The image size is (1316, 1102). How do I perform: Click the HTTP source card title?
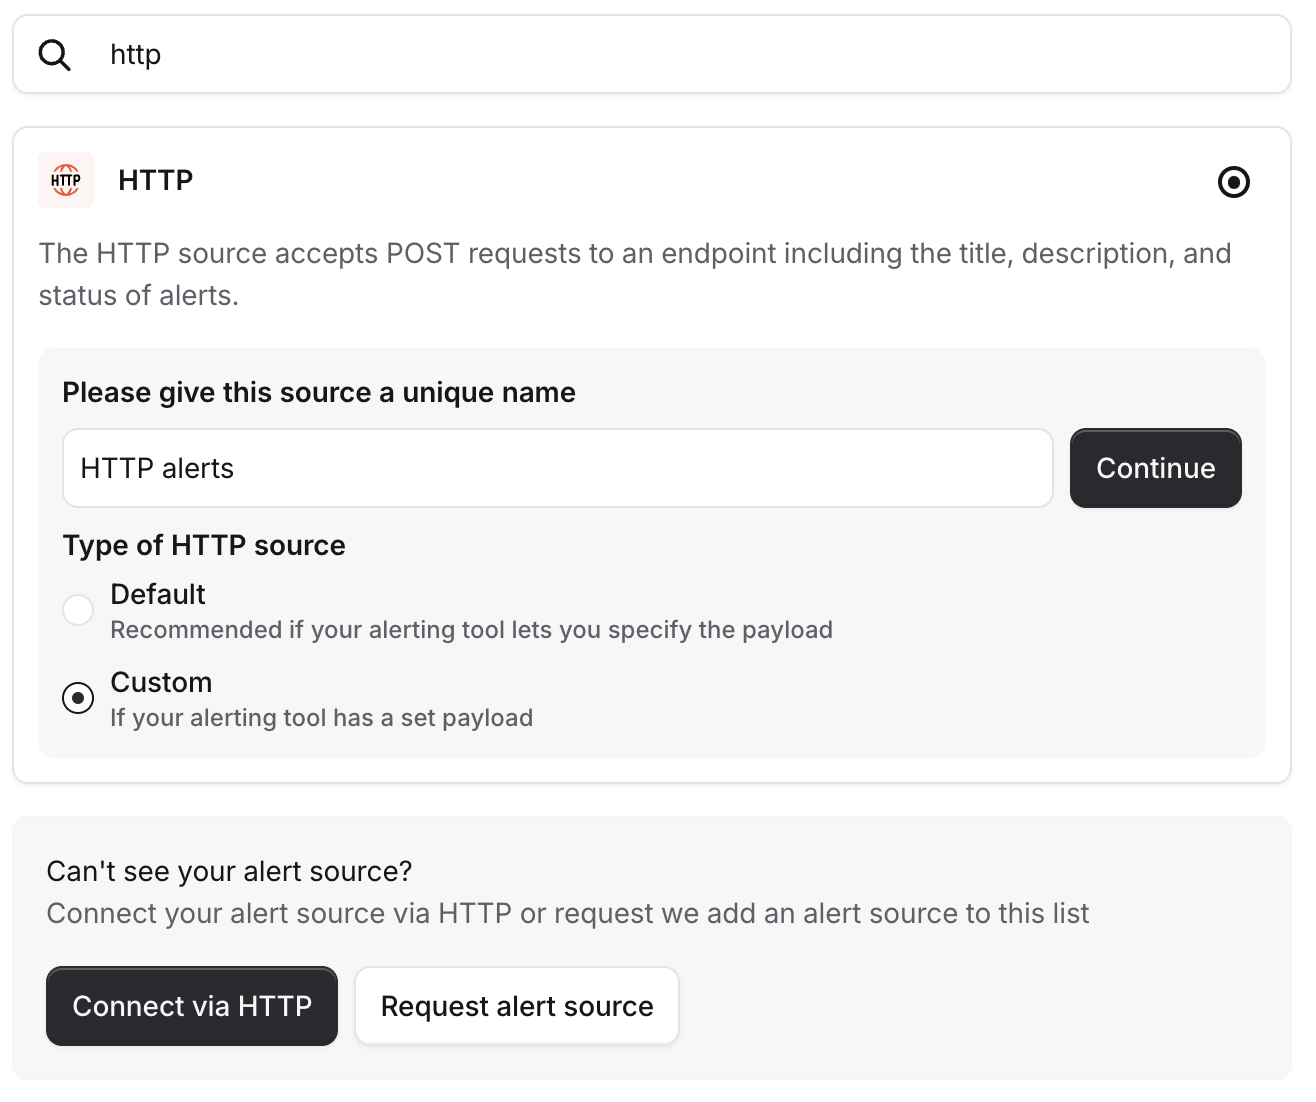coord(155,180)
